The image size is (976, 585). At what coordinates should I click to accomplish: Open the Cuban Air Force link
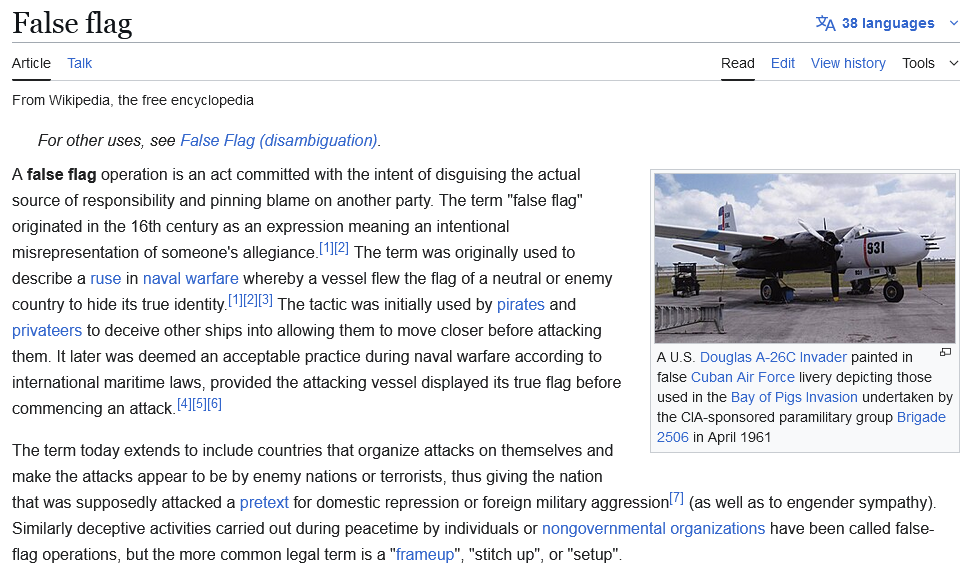tap(743, 377)
